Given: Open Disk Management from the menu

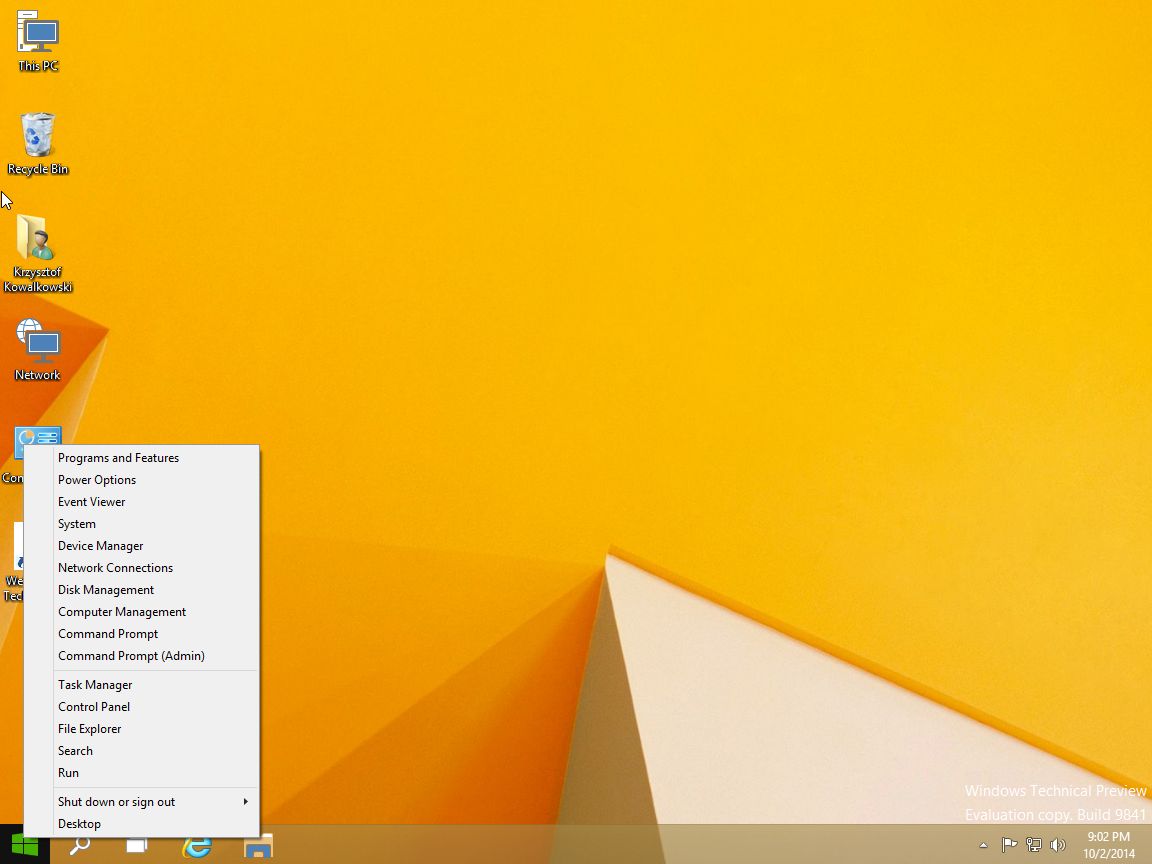Looking at the screenshot, I should click(142, 590).
